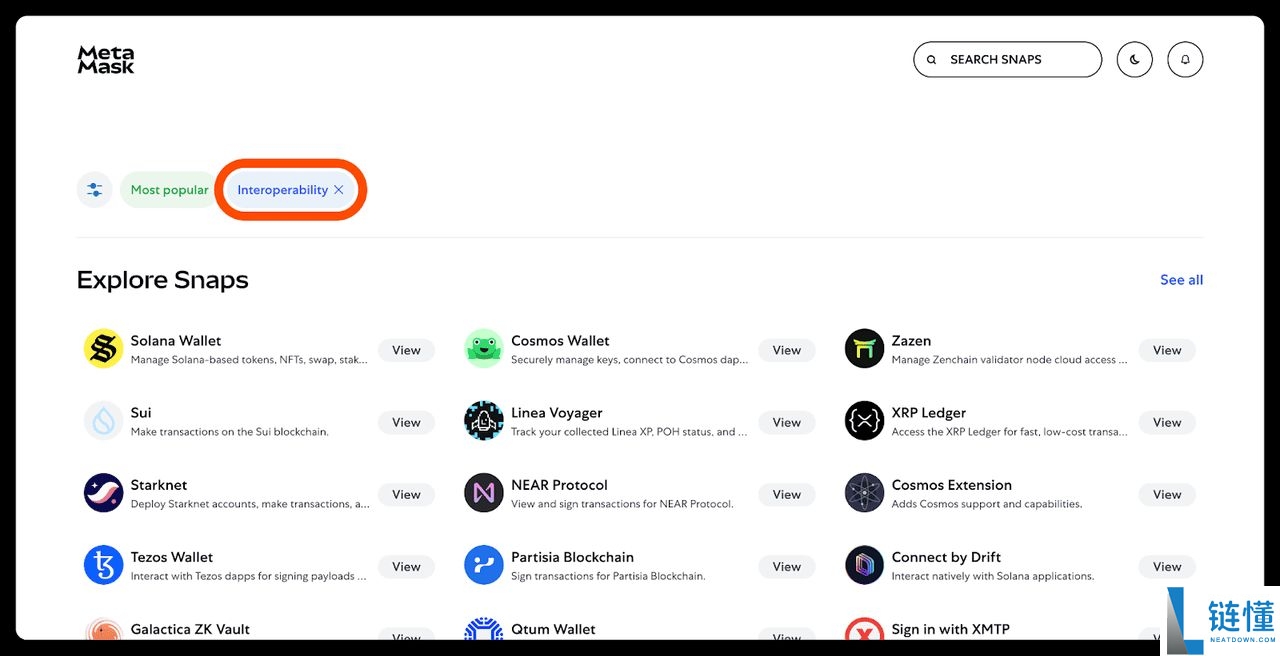1280x656 pixels.
Task: Open the Sui title
Action: 141,413
